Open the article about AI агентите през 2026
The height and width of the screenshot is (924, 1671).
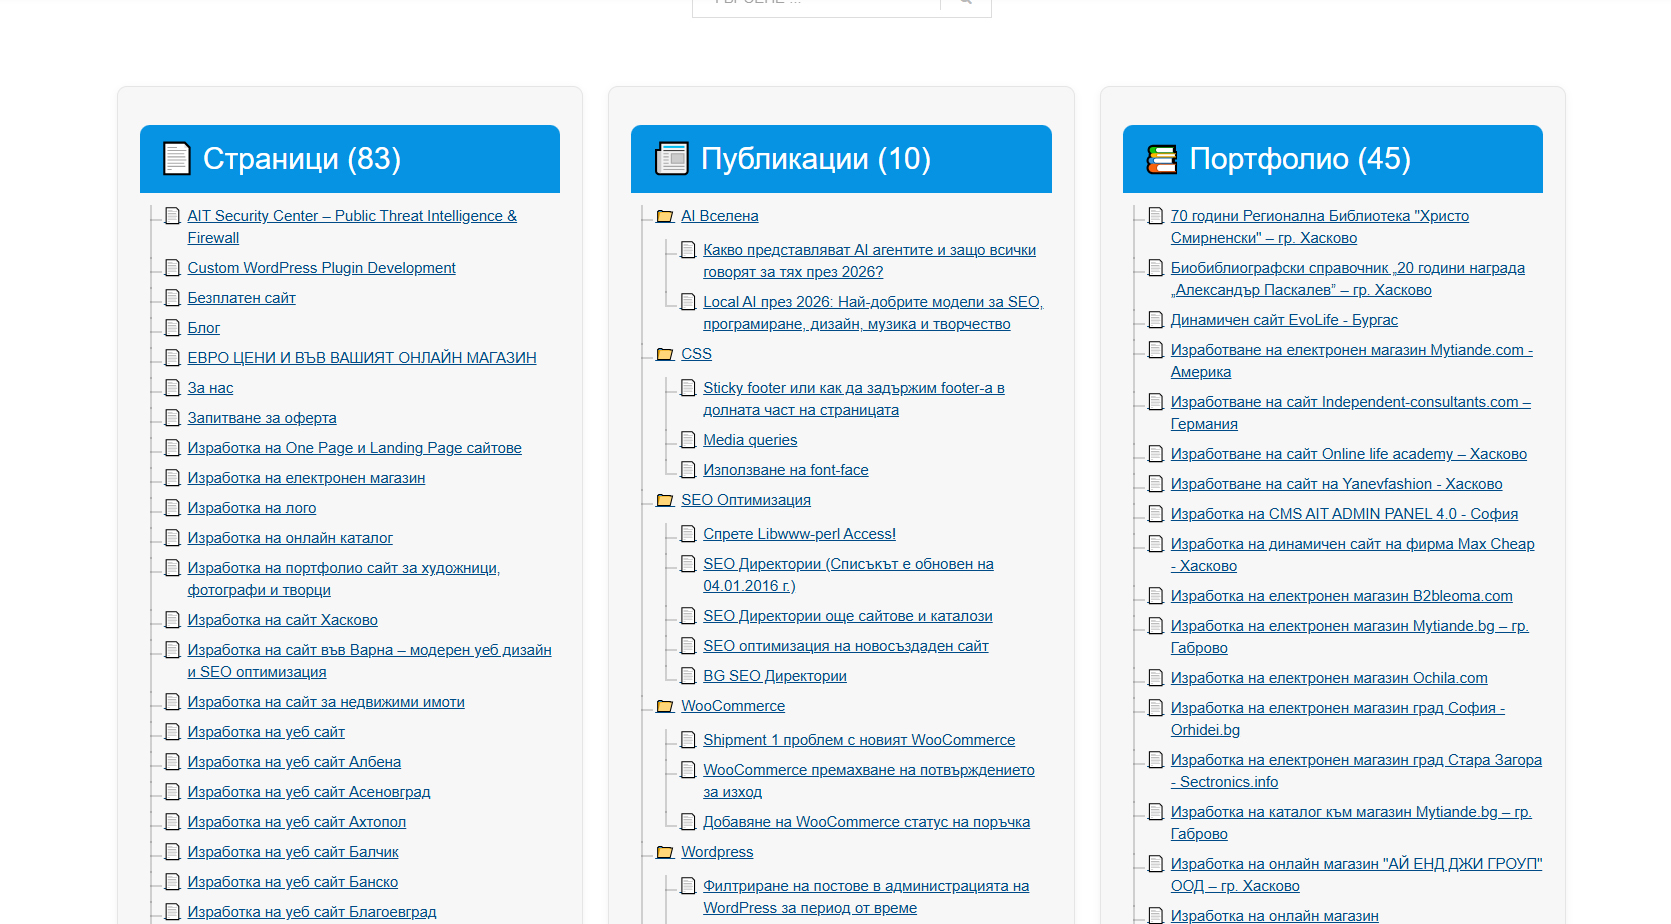click(x=869, y=261)
